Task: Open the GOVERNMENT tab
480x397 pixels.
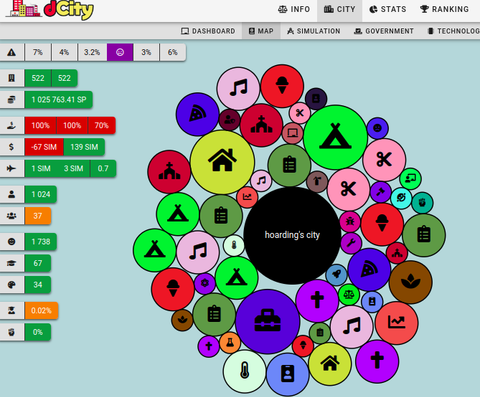Action: coord(384,31)
